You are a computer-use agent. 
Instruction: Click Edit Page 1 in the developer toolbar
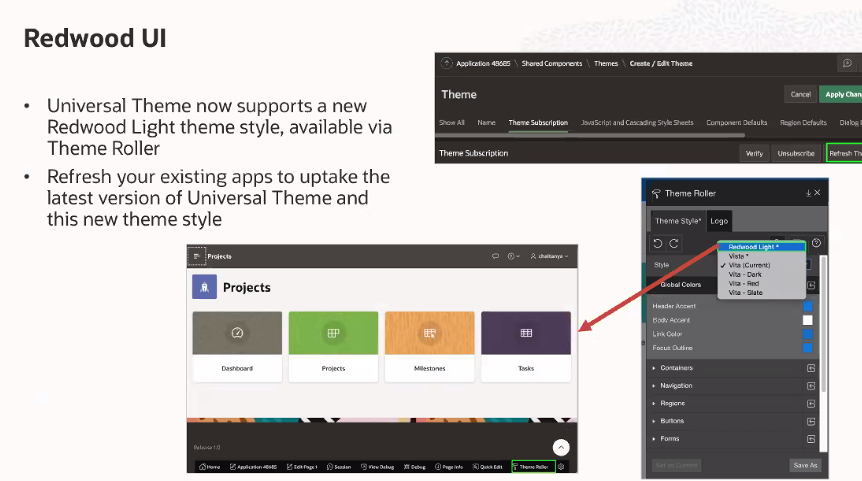[x=302, y=467]
